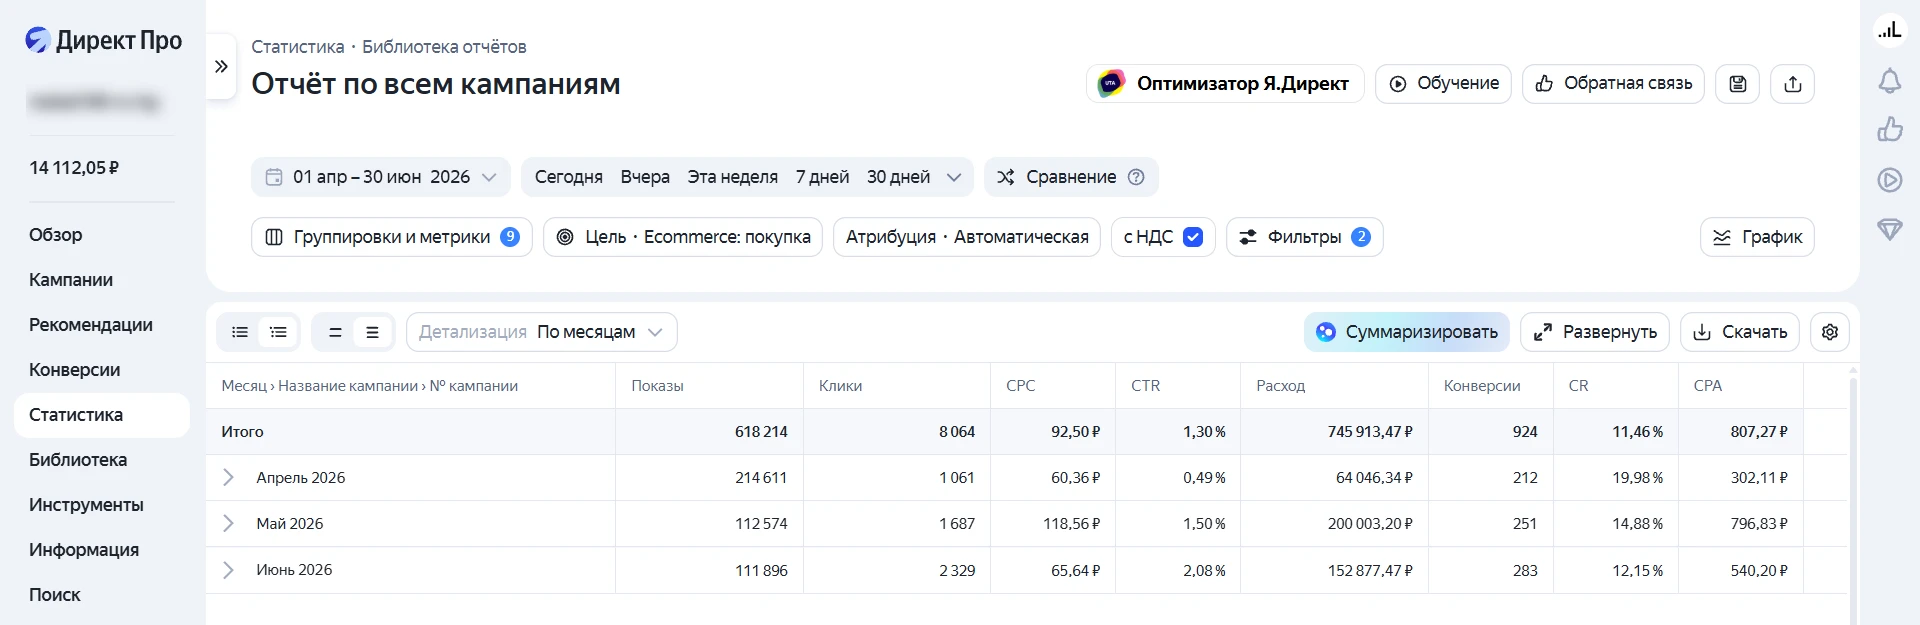Image resolution: width=1920 pixels, height=625 pixels.
Task: Select regular row density icon
Action: pos(372,332)
